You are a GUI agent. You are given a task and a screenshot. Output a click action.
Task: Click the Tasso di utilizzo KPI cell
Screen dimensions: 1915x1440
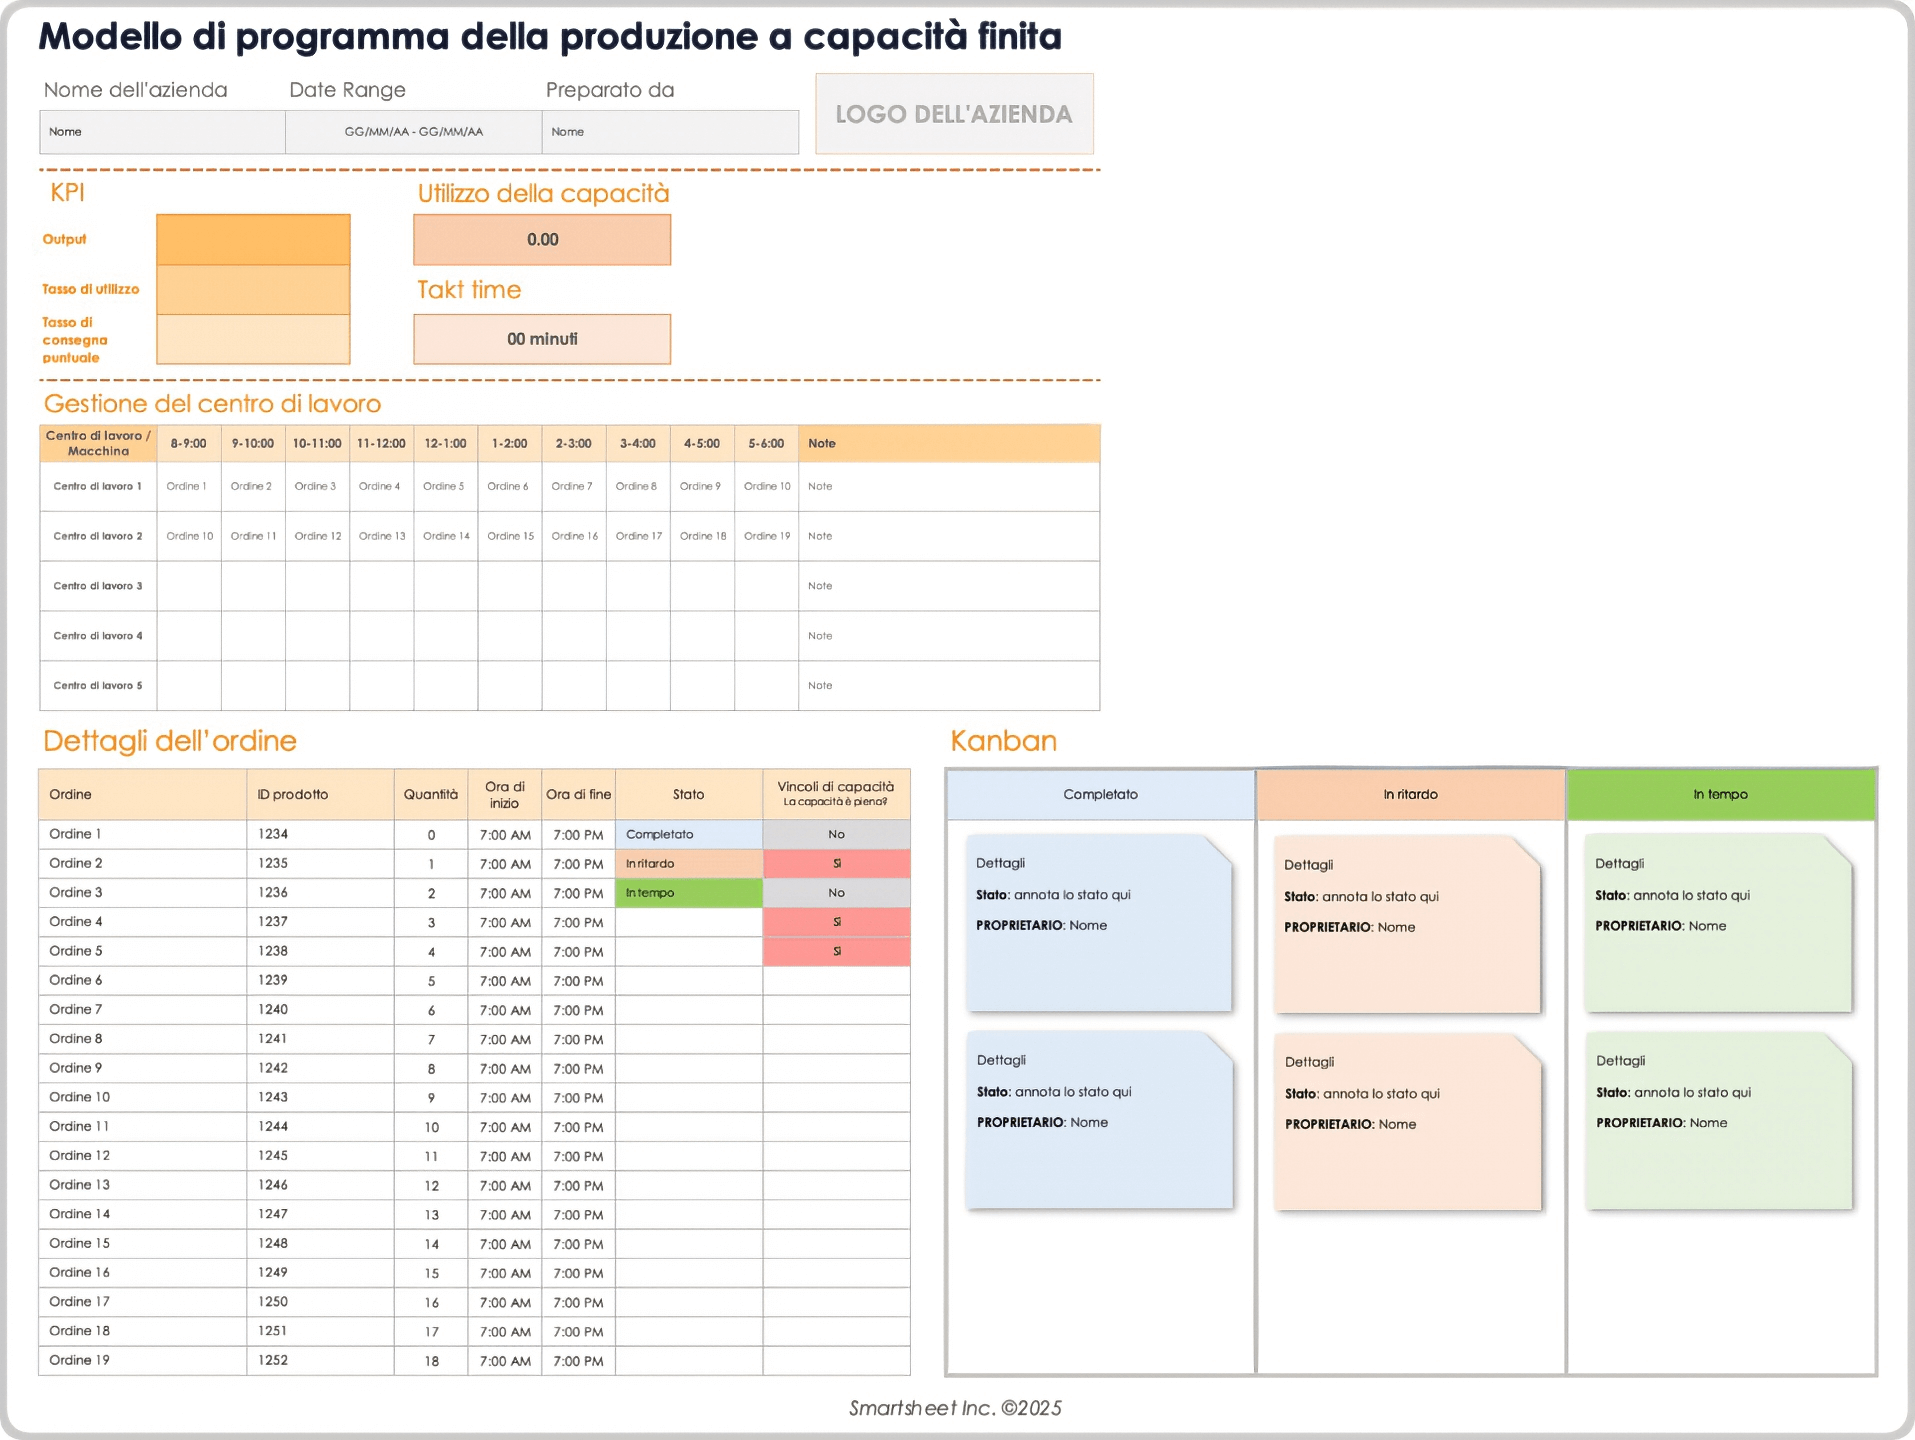[252, 288]
